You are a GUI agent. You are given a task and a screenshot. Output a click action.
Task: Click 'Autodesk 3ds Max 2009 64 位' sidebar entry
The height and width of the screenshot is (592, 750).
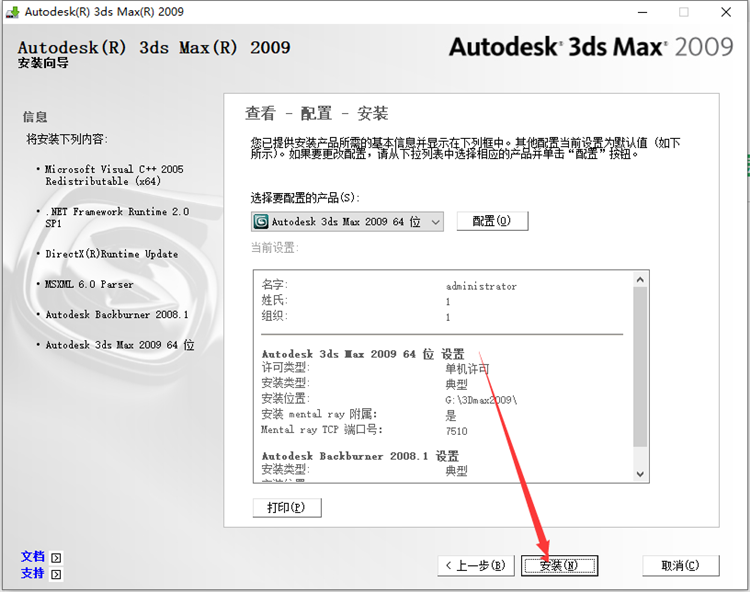coord(120,345)
